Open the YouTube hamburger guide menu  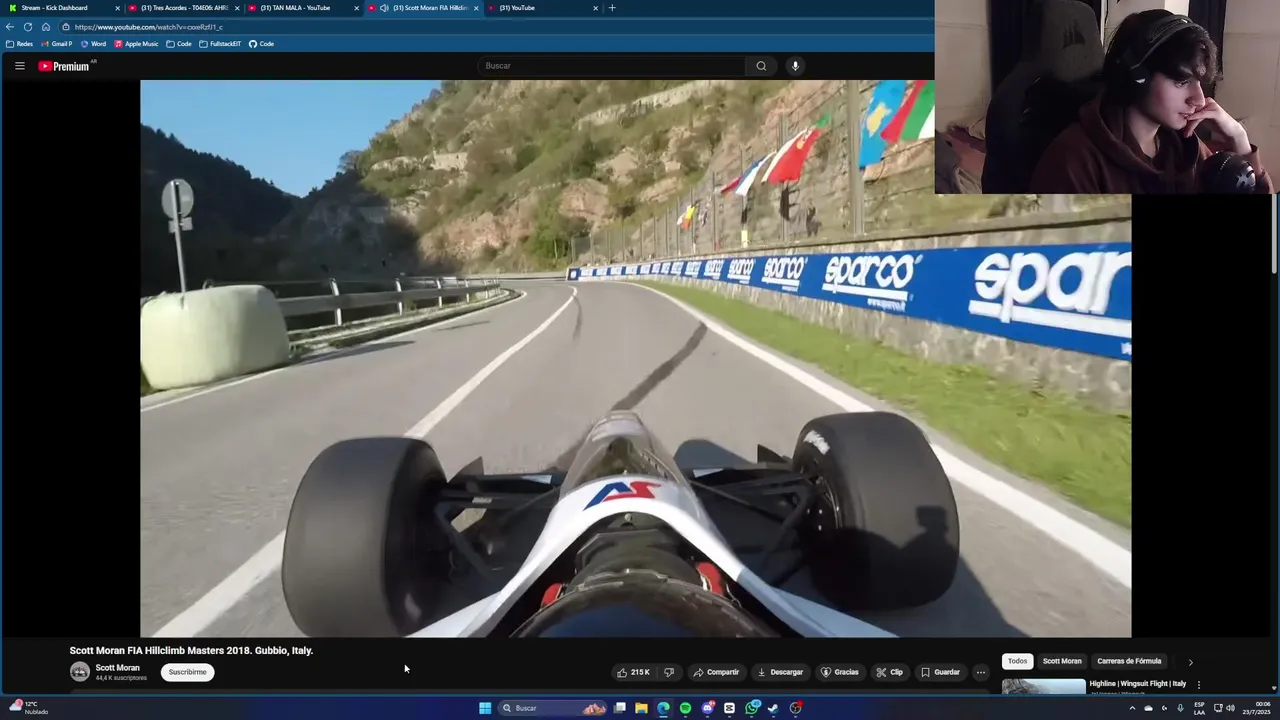click(19, 66)
